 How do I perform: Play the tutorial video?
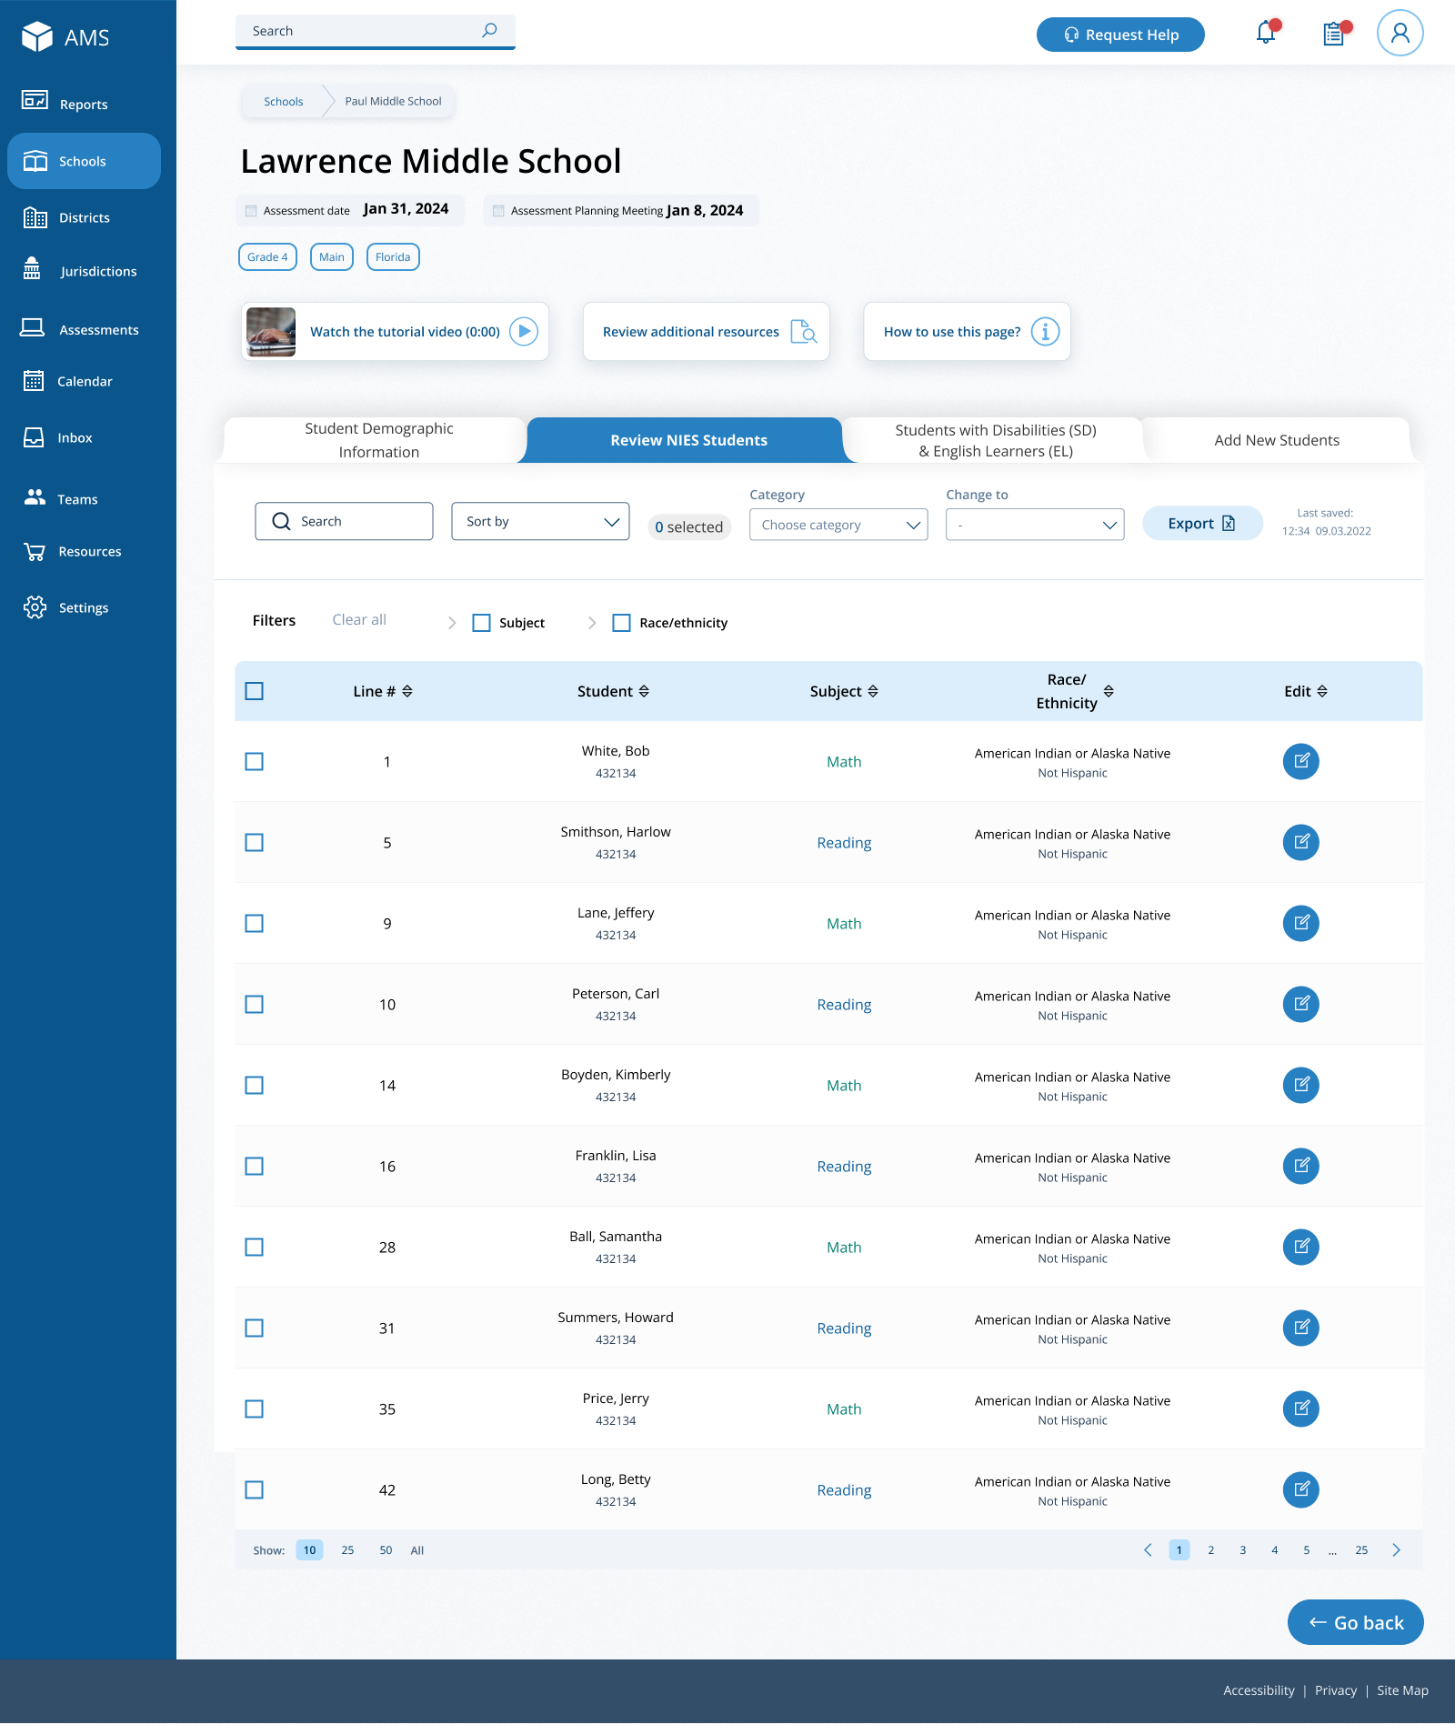click(x=523, y=332)
